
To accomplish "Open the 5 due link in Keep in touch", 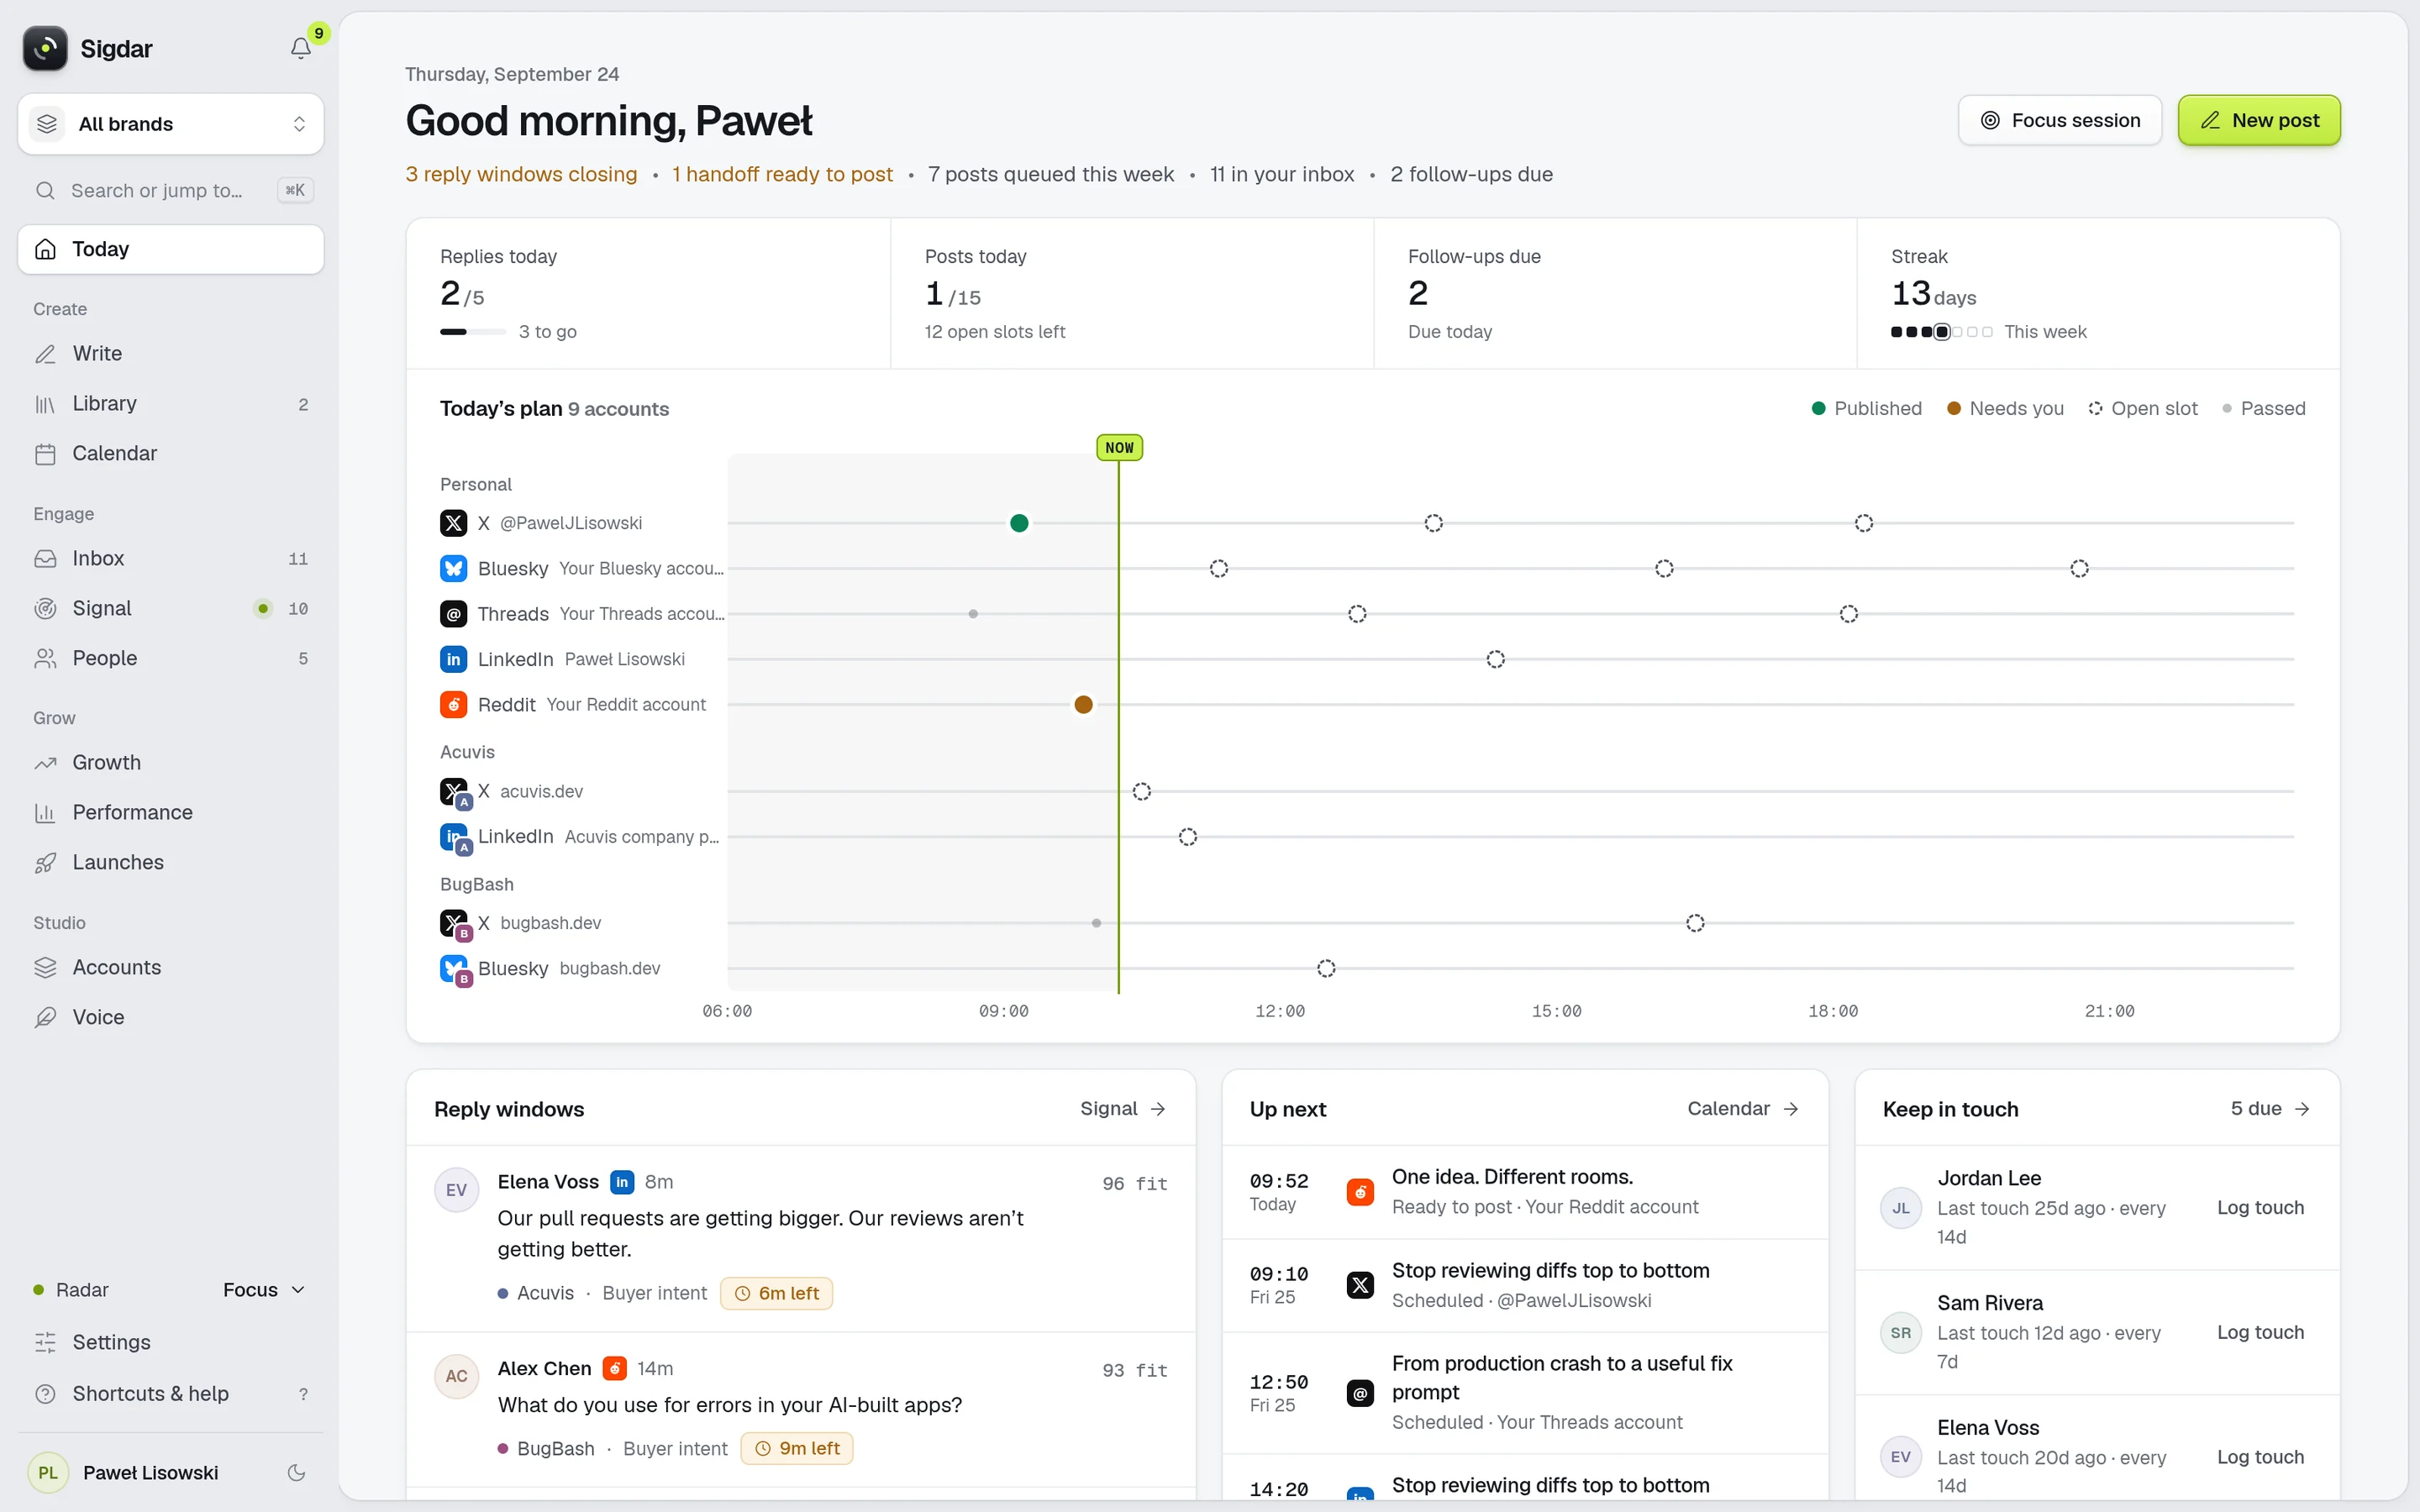I will coord(2270,1109).
